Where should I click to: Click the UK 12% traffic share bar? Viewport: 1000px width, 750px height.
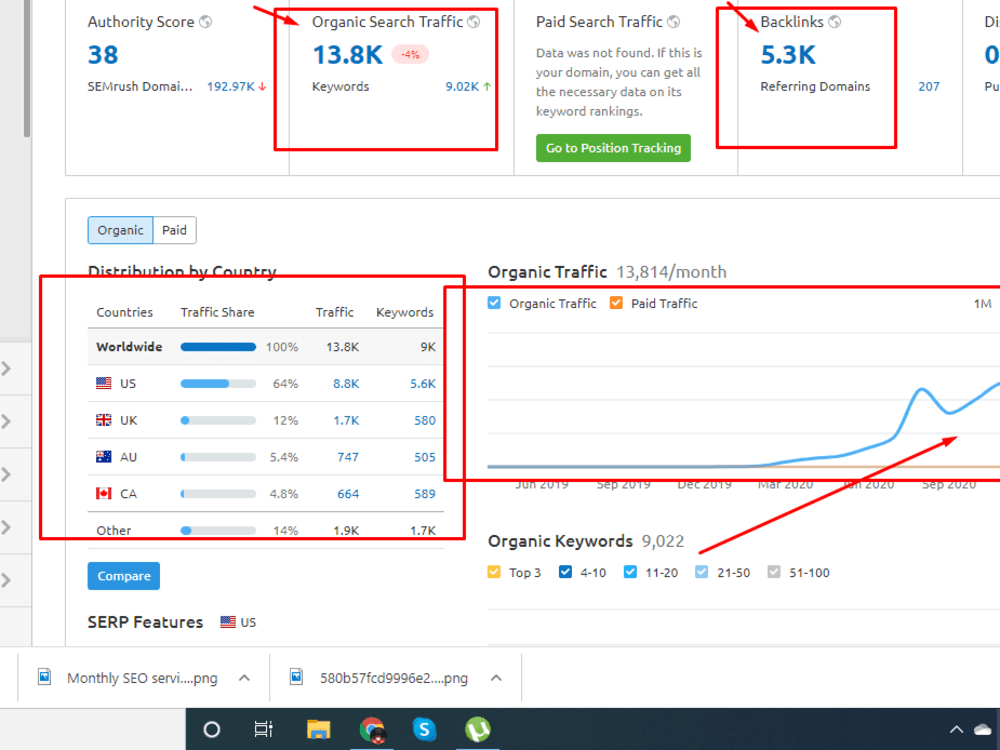pos(218,420)
